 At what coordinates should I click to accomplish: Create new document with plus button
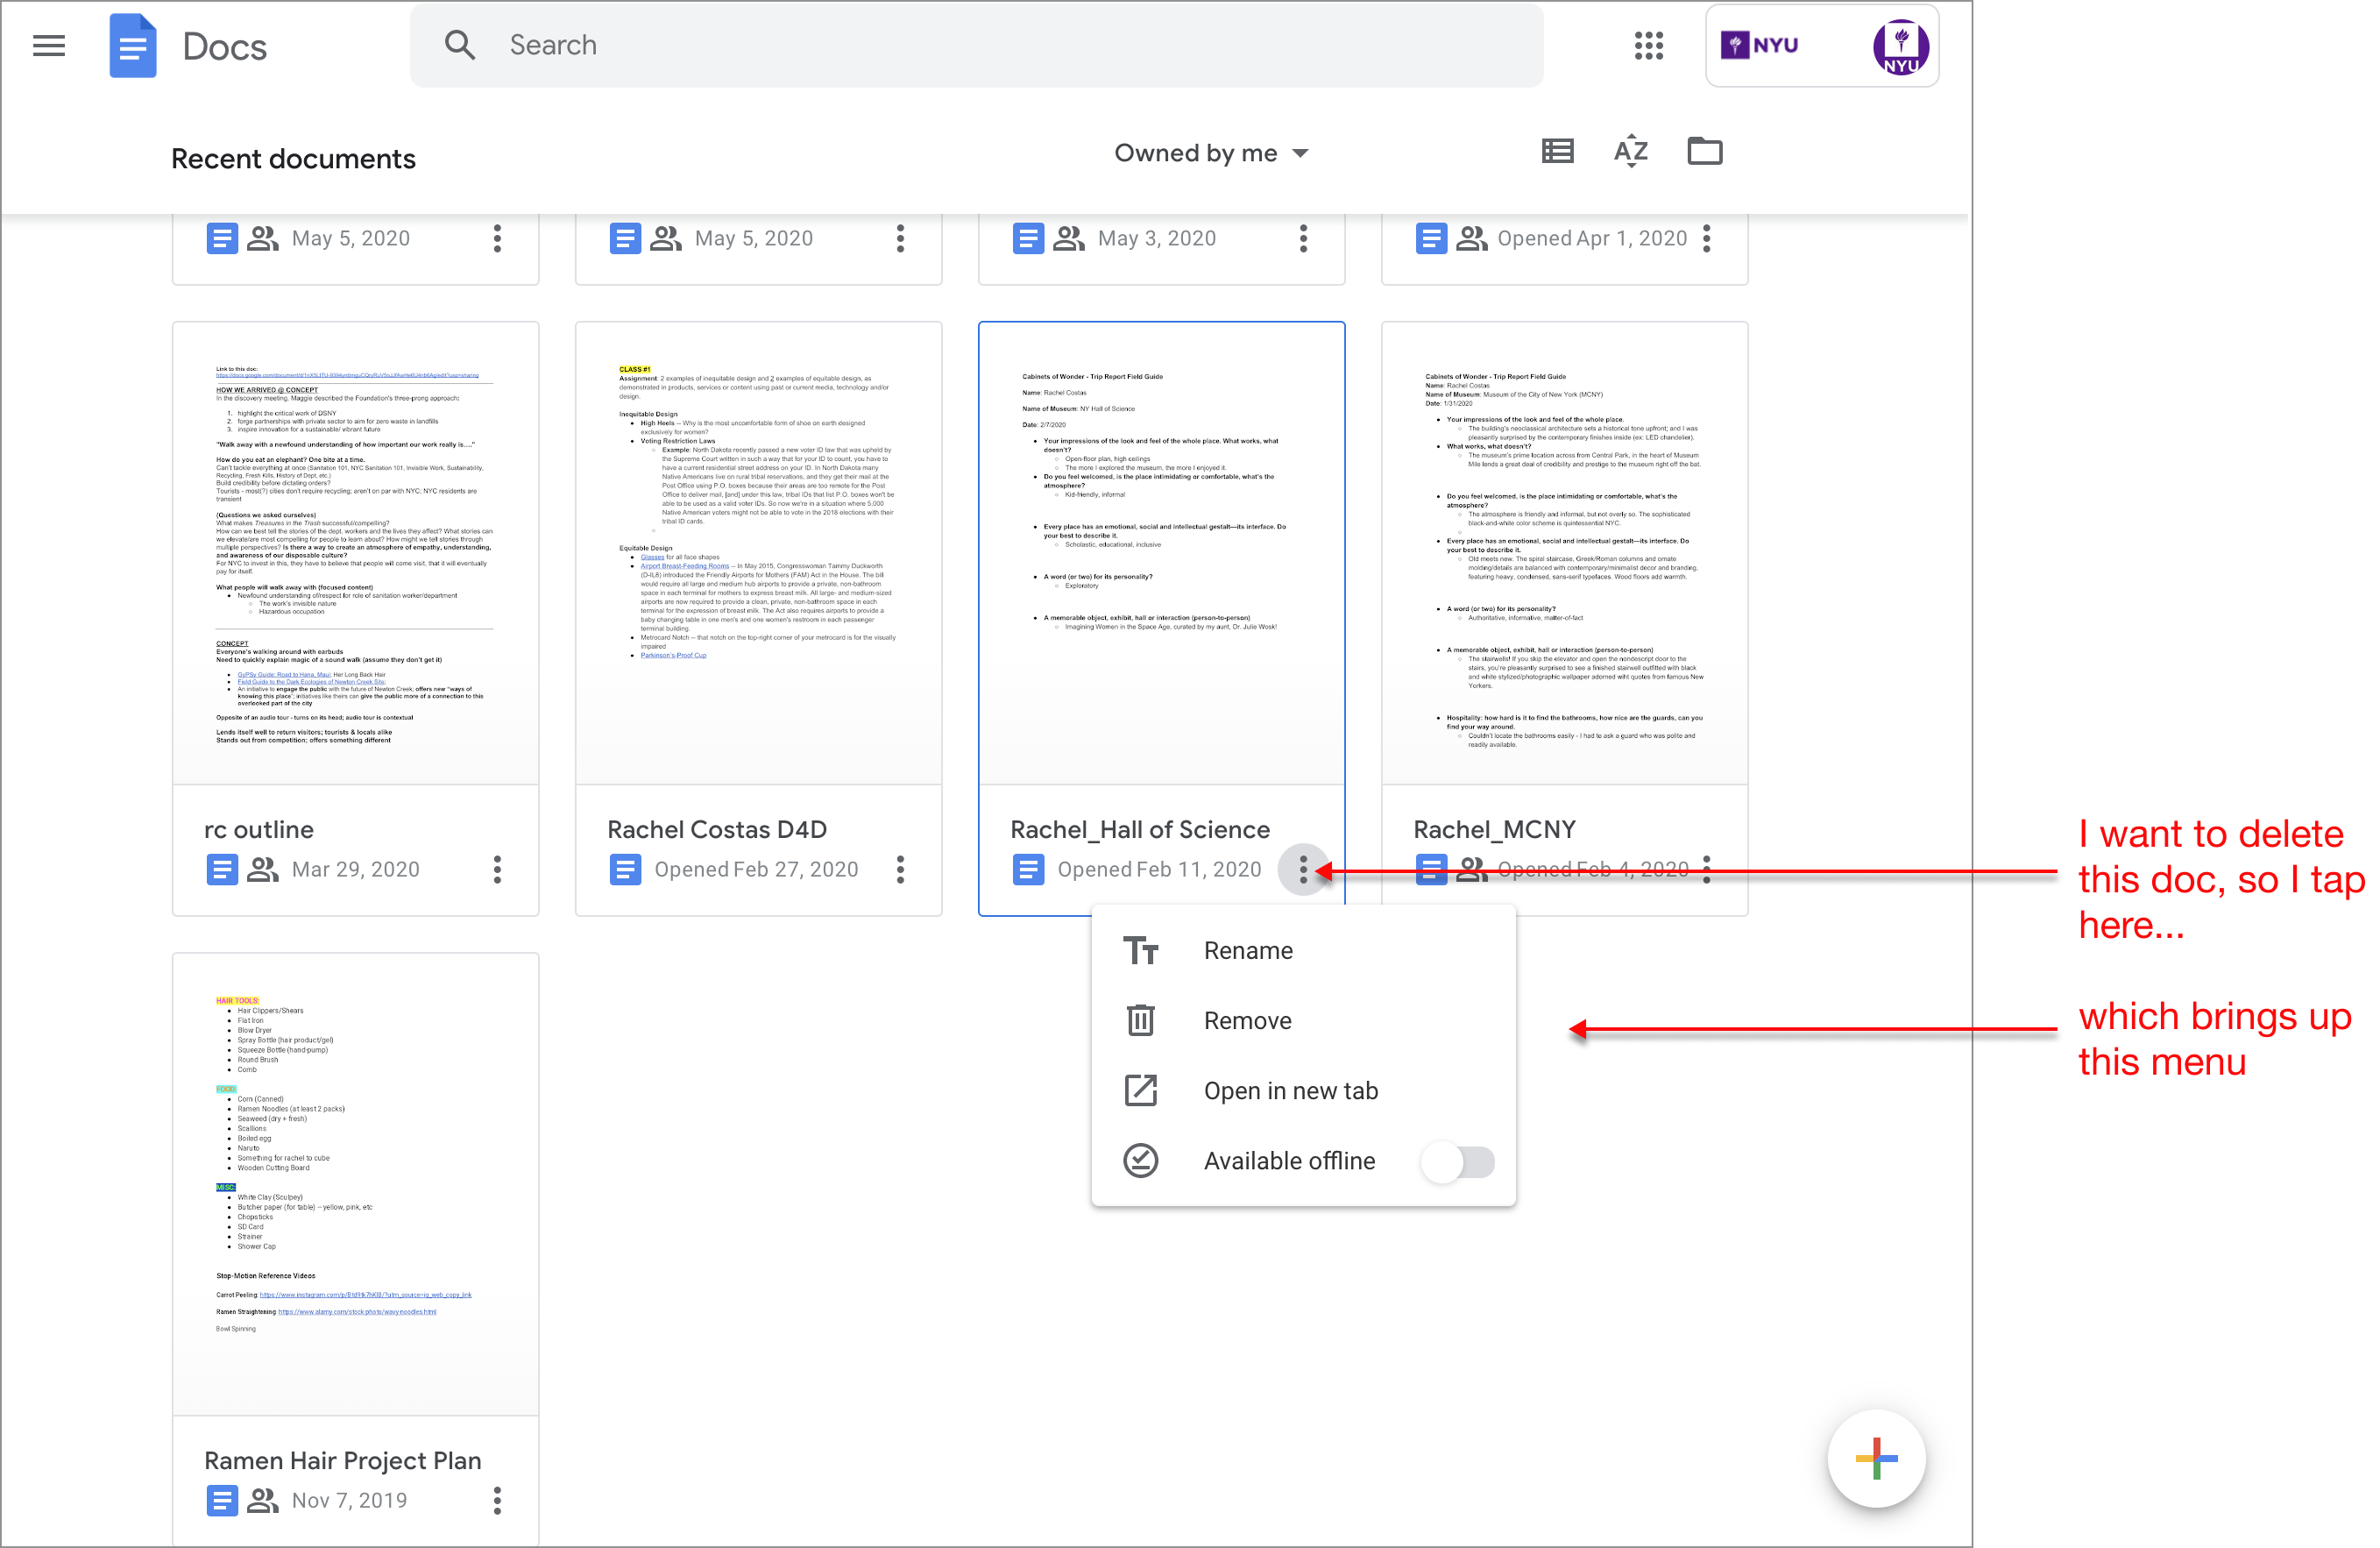1876,1458
